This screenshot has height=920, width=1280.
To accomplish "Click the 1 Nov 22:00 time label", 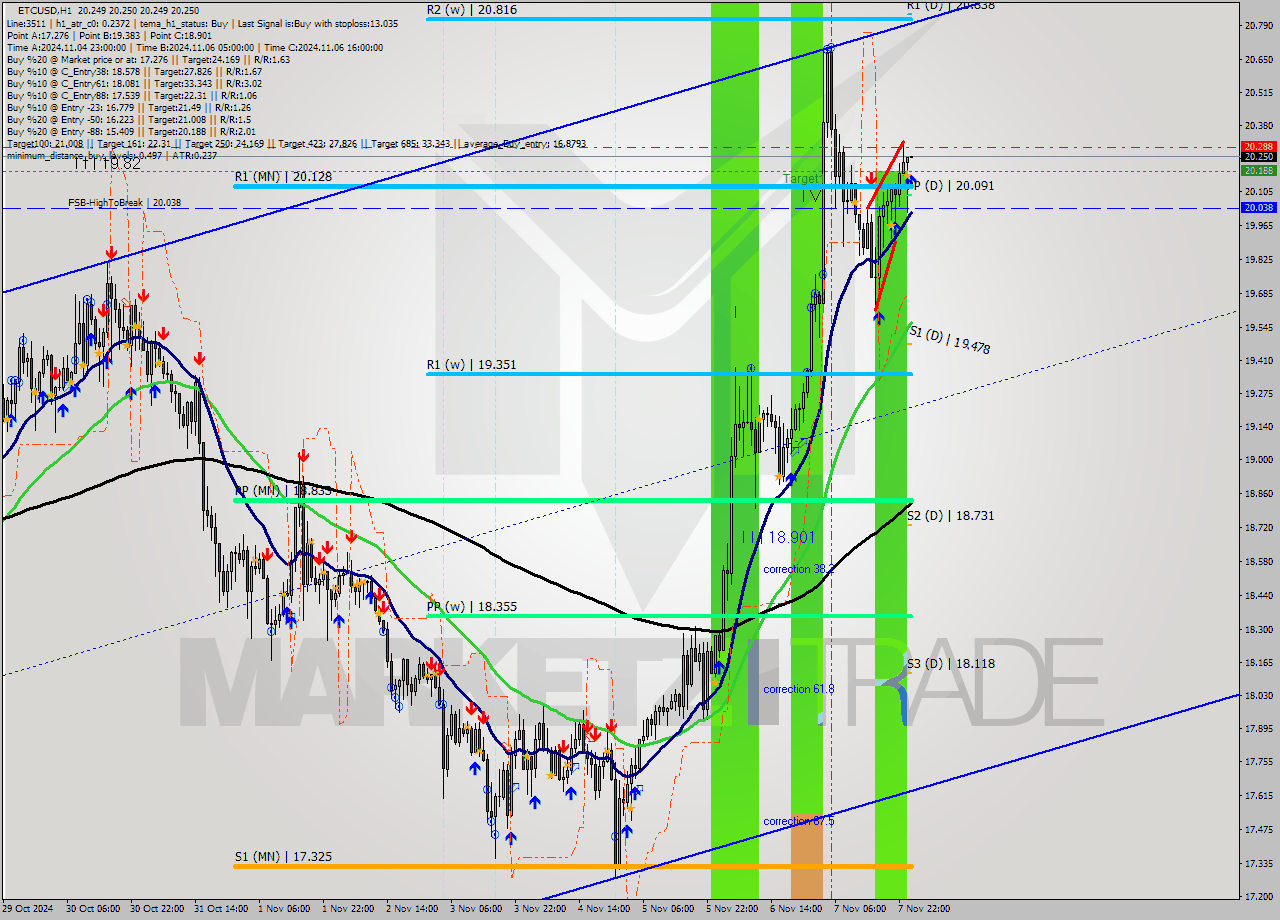I will 349,909.
